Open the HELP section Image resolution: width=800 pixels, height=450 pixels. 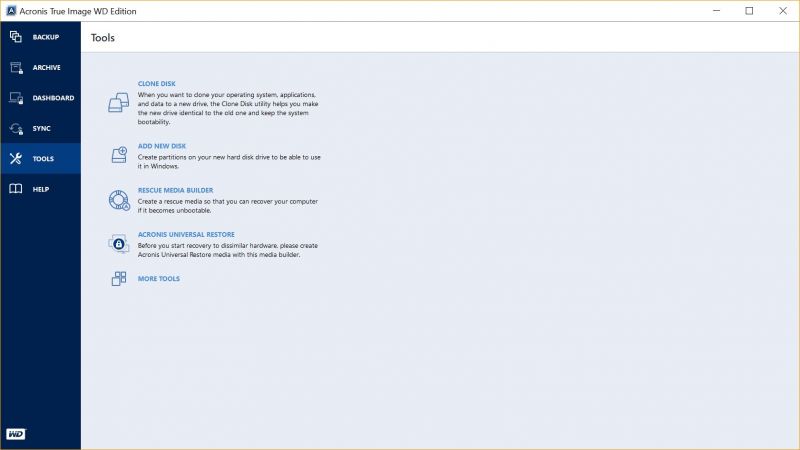(41, 189)
